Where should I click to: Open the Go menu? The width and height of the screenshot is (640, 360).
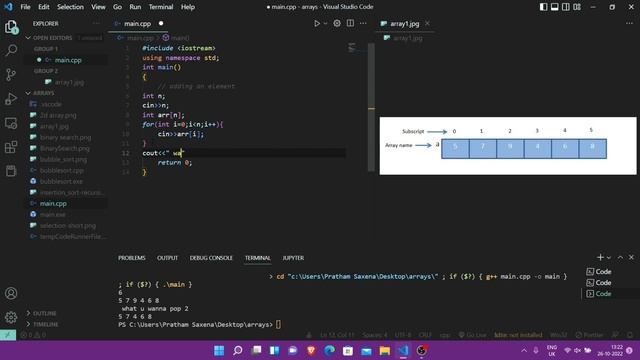(x=117, y=7)
